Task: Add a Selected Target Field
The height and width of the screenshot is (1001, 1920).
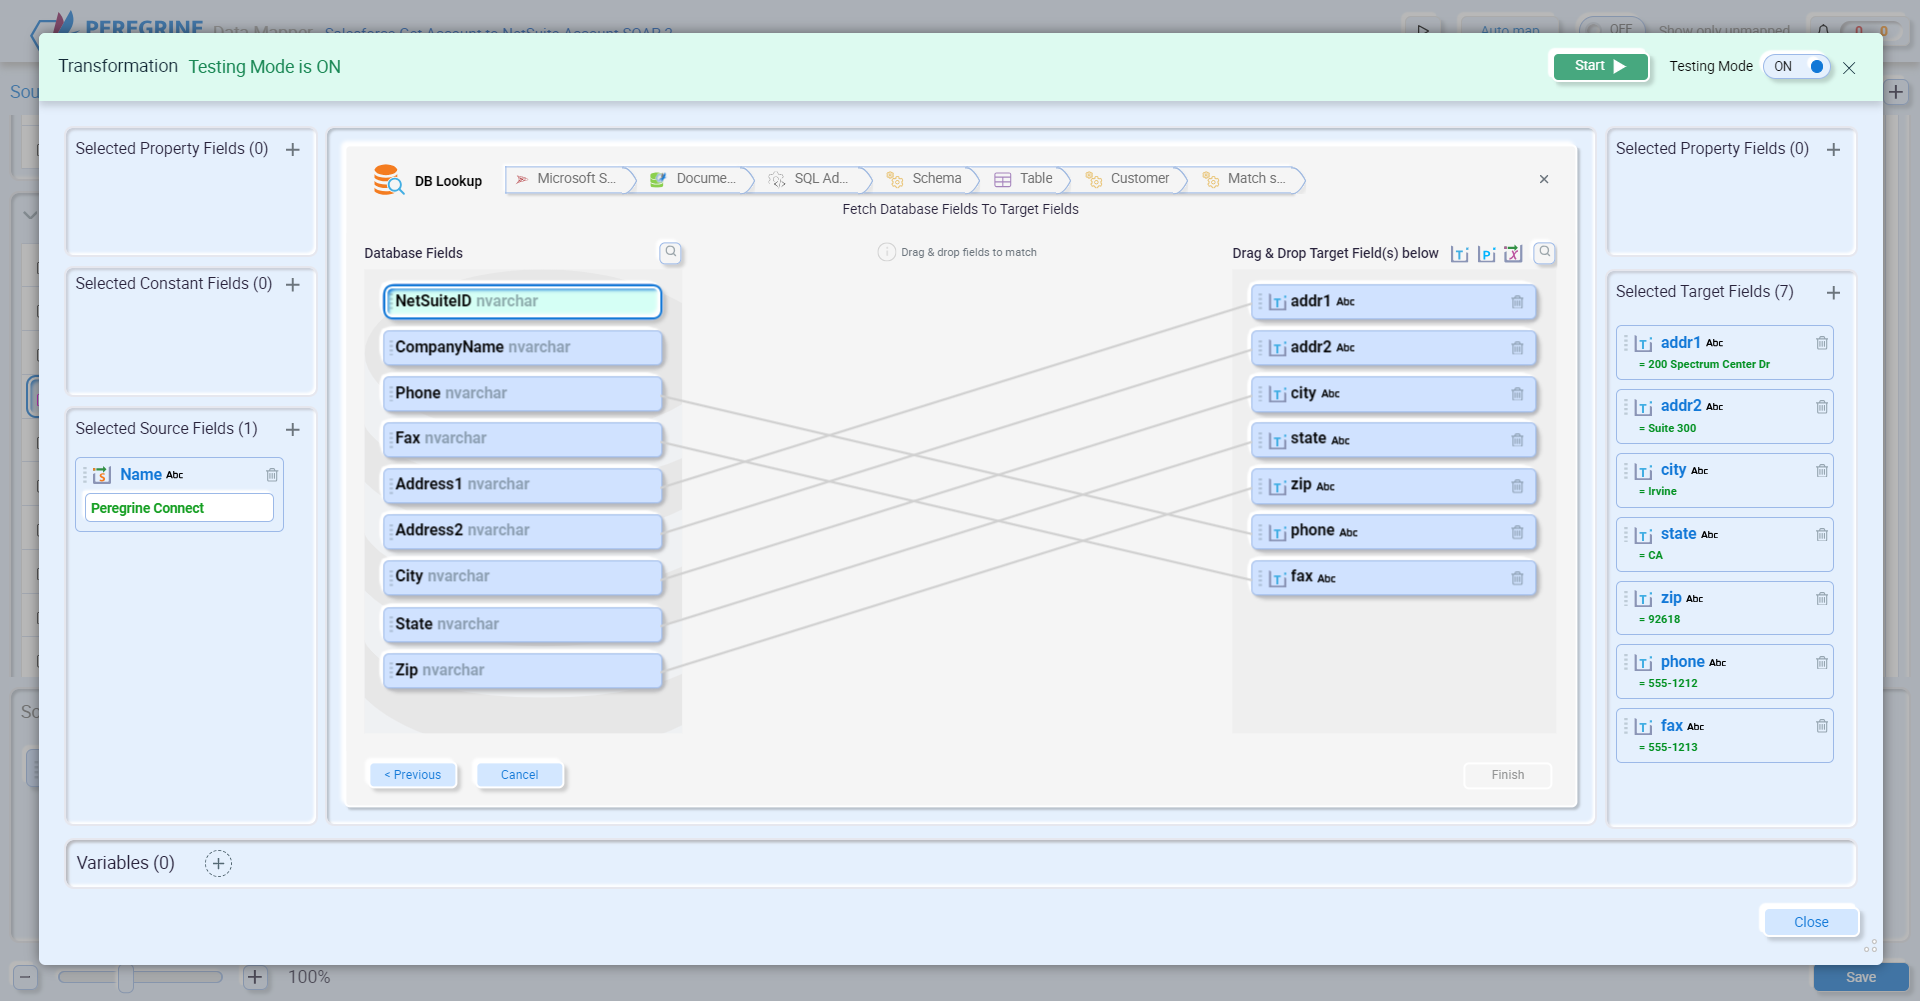Action: 1834,293
